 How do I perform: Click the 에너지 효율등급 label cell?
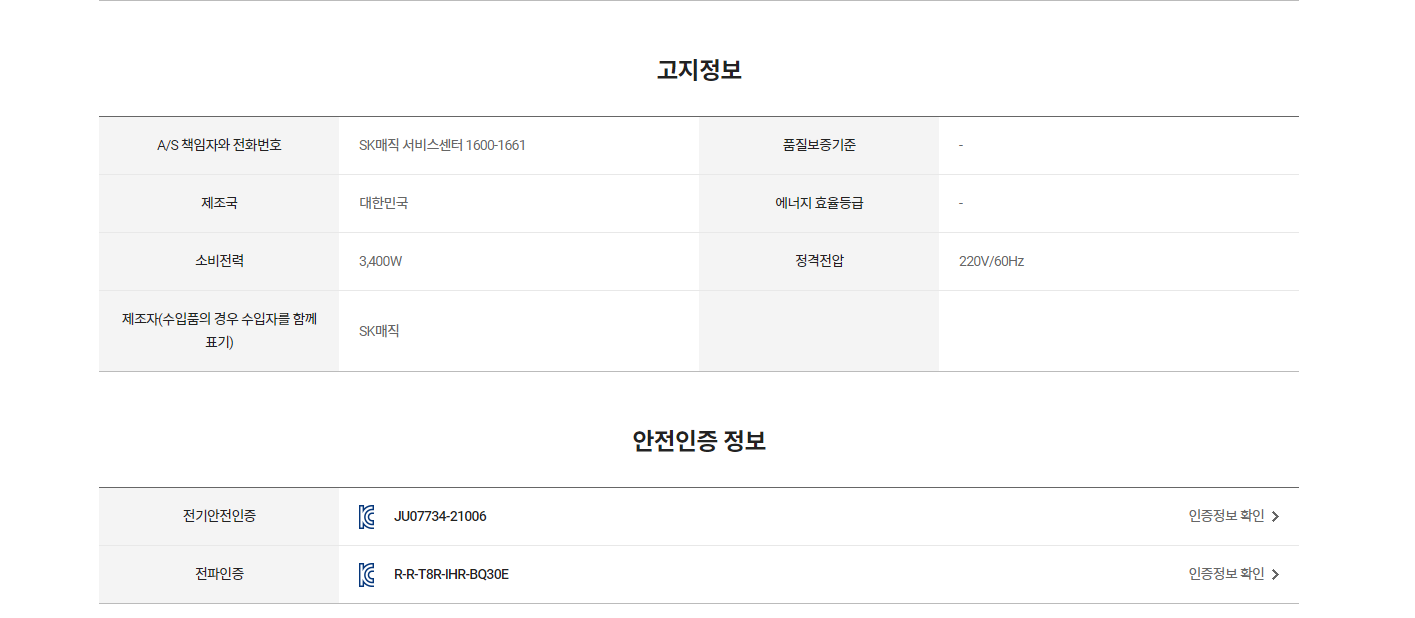tap(819, 204)
